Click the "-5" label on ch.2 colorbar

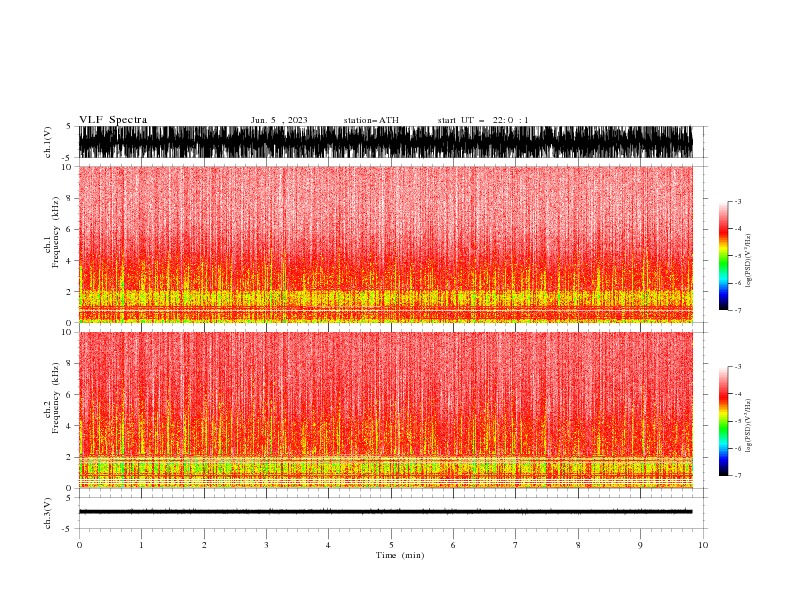tap(737, 421)
